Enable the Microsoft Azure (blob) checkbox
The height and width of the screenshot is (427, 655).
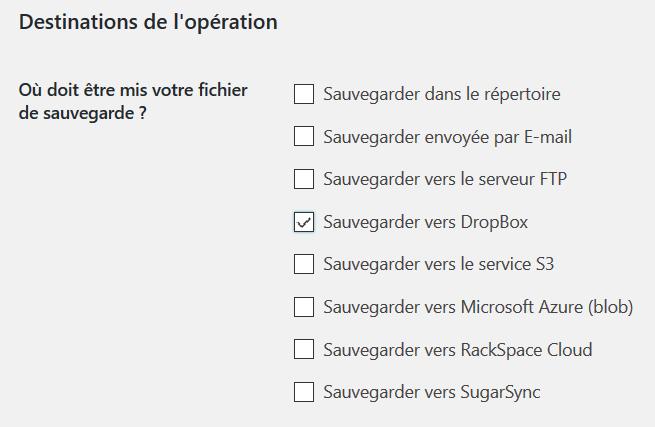point(304,307)
